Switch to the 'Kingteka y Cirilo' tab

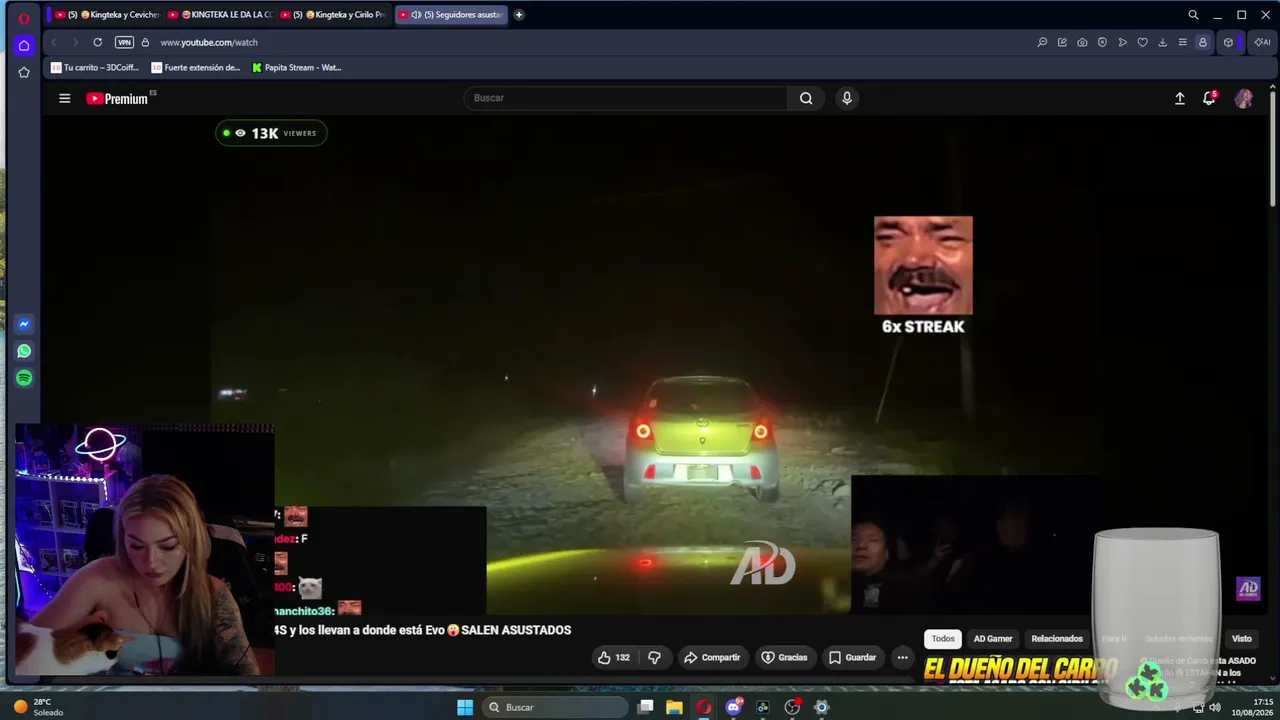(x=333, y=15)
